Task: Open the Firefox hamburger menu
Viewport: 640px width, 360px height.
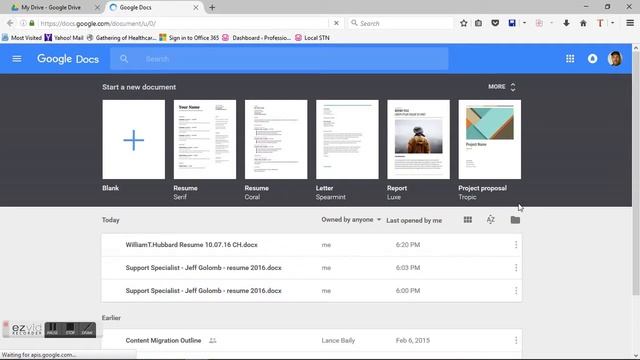Action: click(630, 23)
